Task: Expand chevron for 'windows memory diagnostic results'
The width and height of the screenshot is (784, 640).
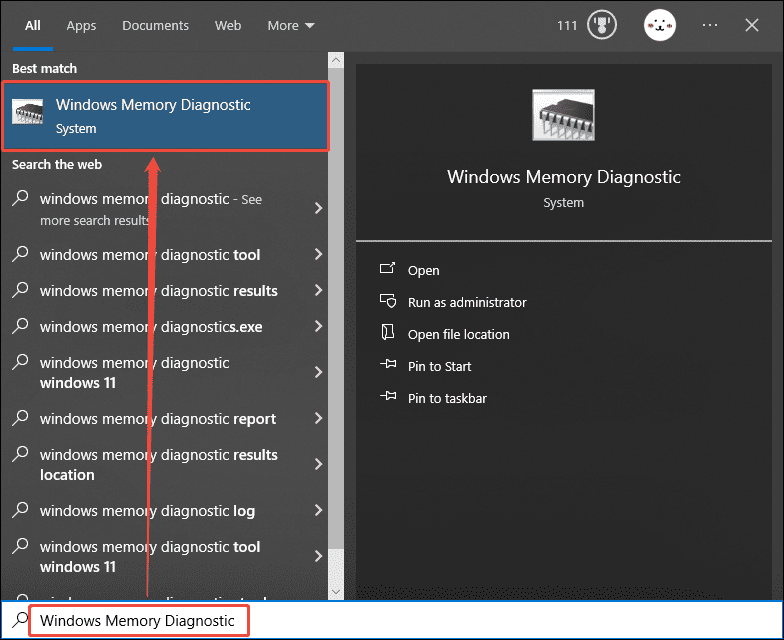Action: 318,290
